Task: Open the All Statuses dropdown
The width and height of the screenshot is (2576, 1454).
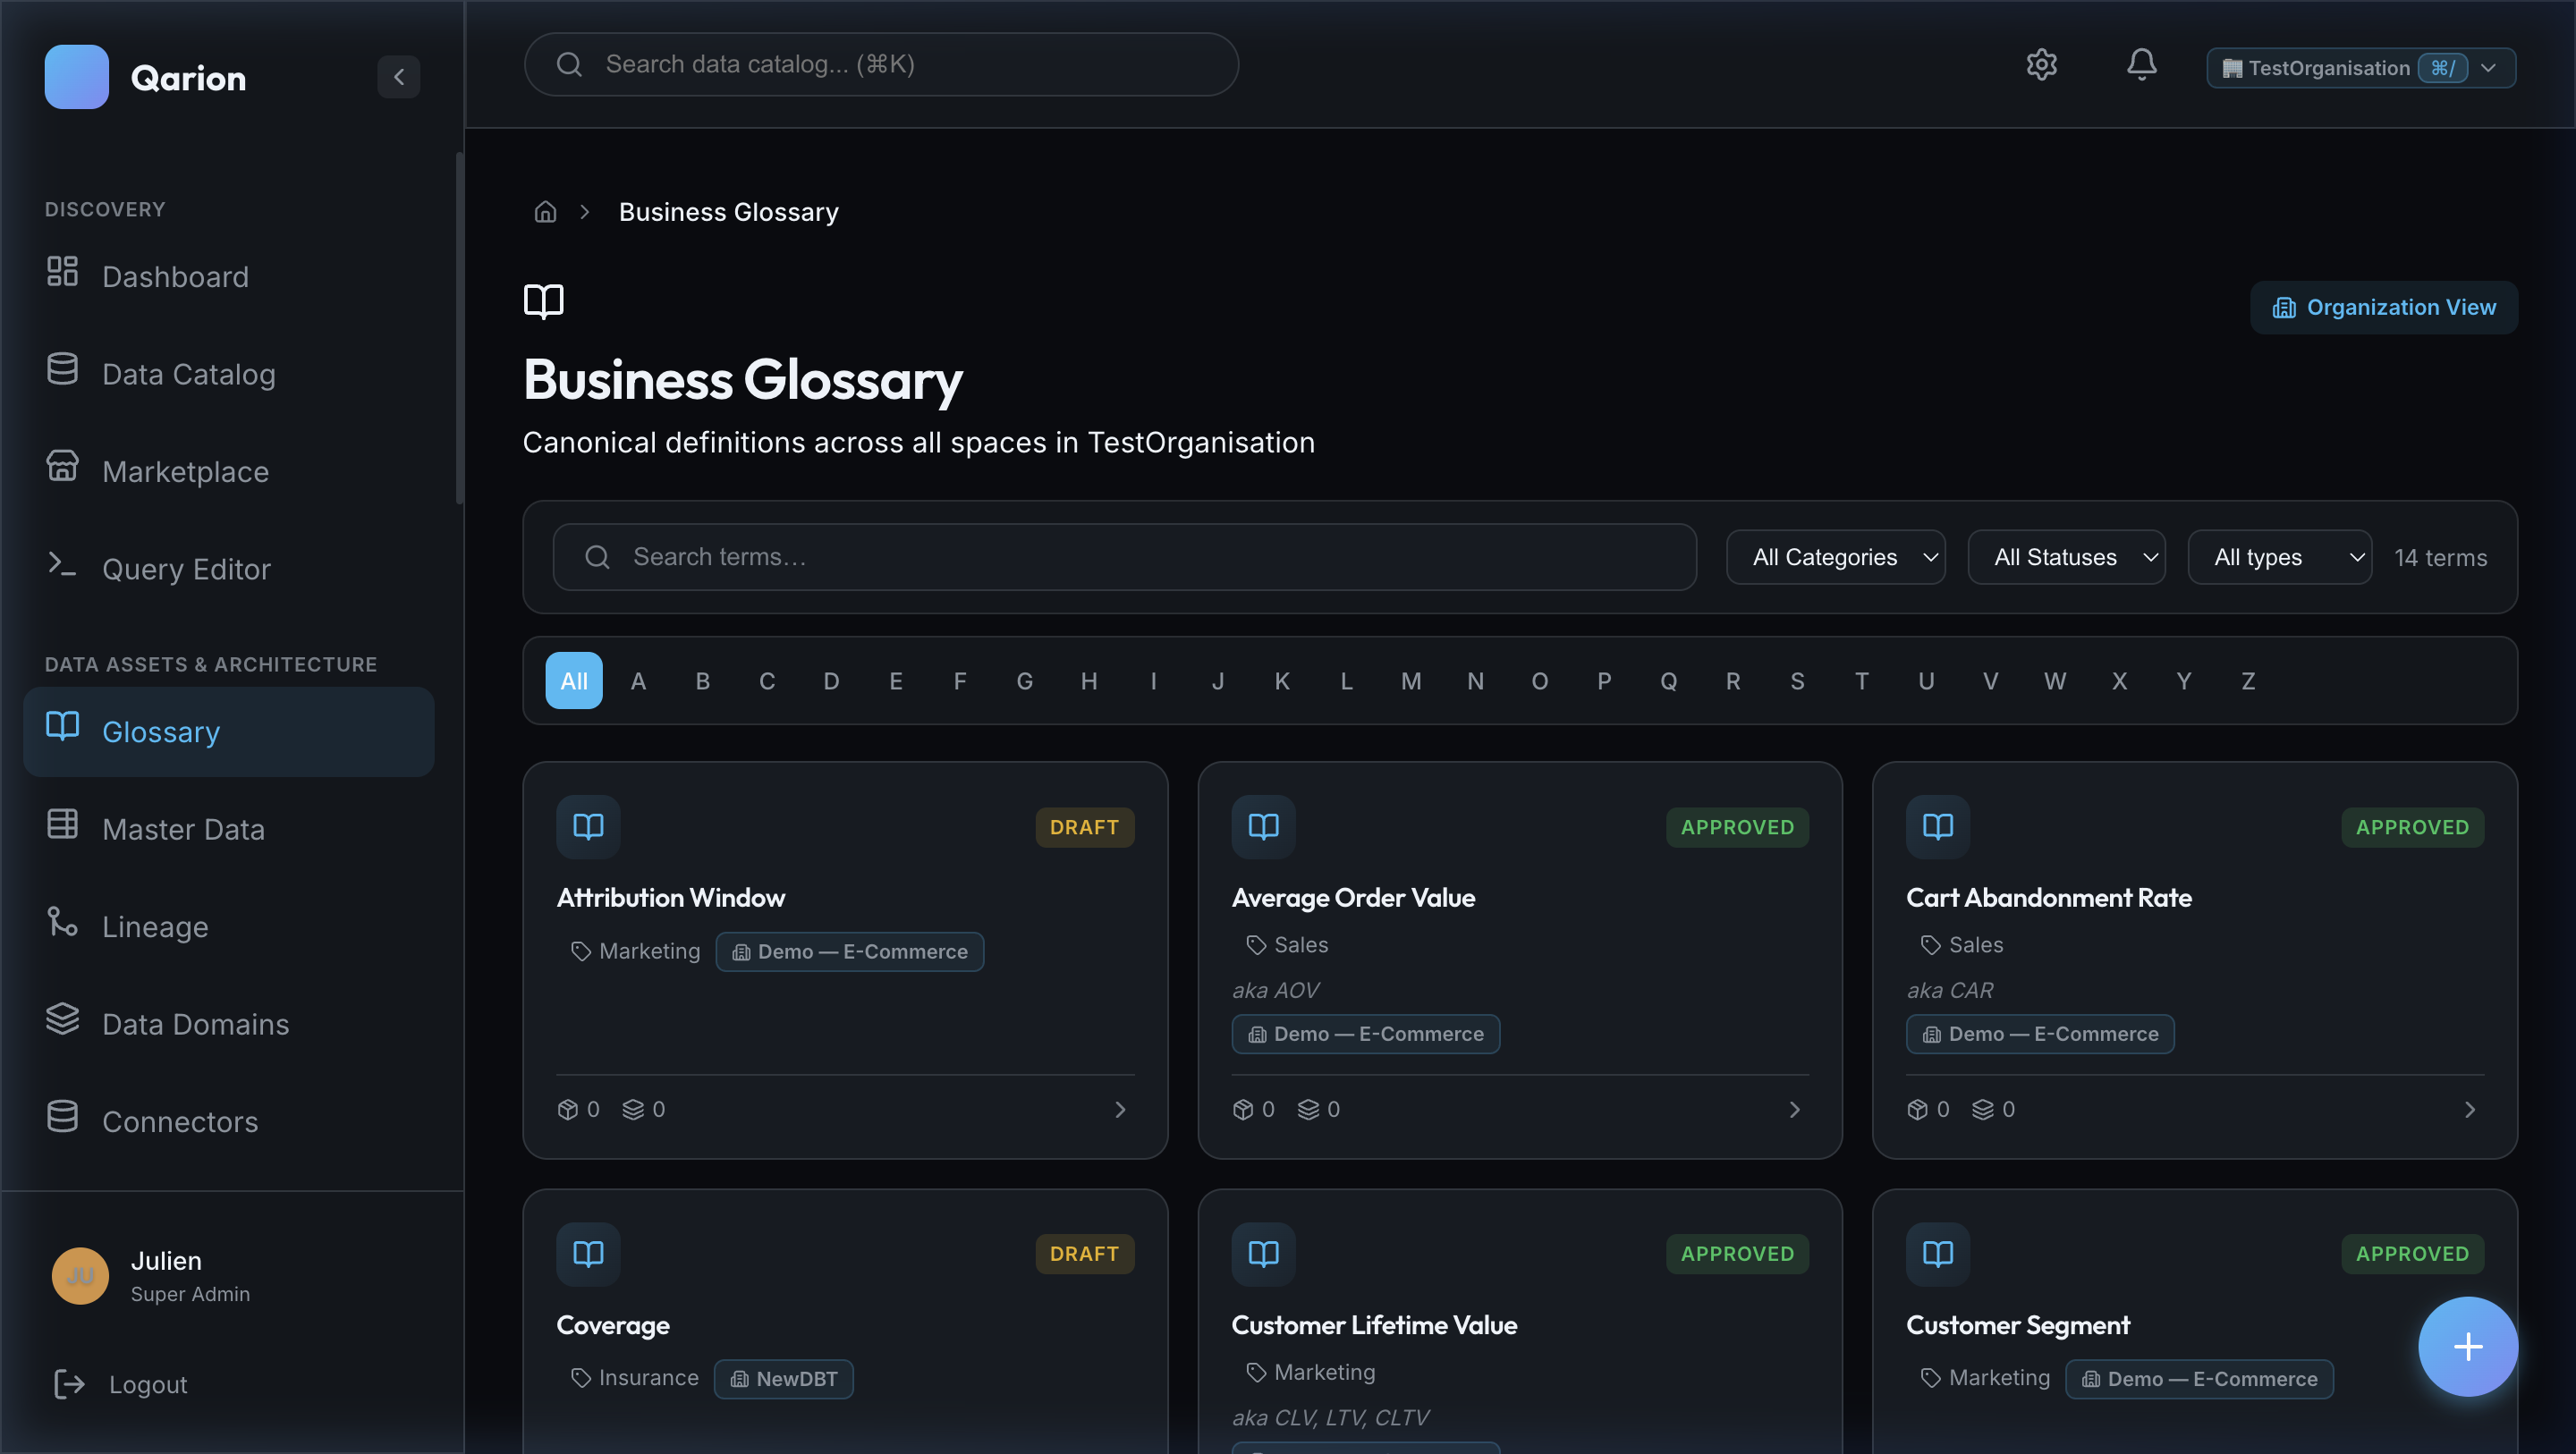Action: (x=2066, y=557)
